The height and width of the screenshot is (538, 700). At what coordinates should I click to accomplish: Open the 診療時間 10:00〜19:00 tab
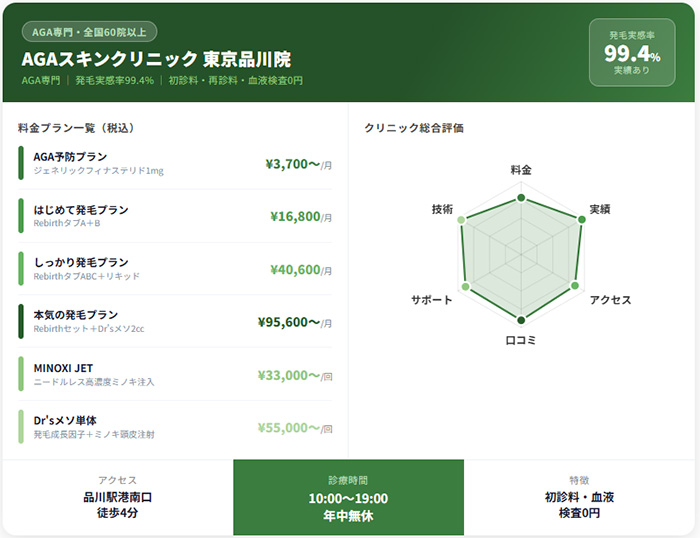[348, 498]
